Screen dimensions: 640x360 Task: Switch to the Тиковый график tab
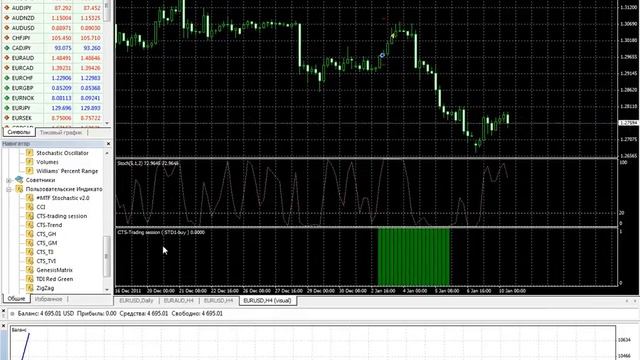[61, 133]
